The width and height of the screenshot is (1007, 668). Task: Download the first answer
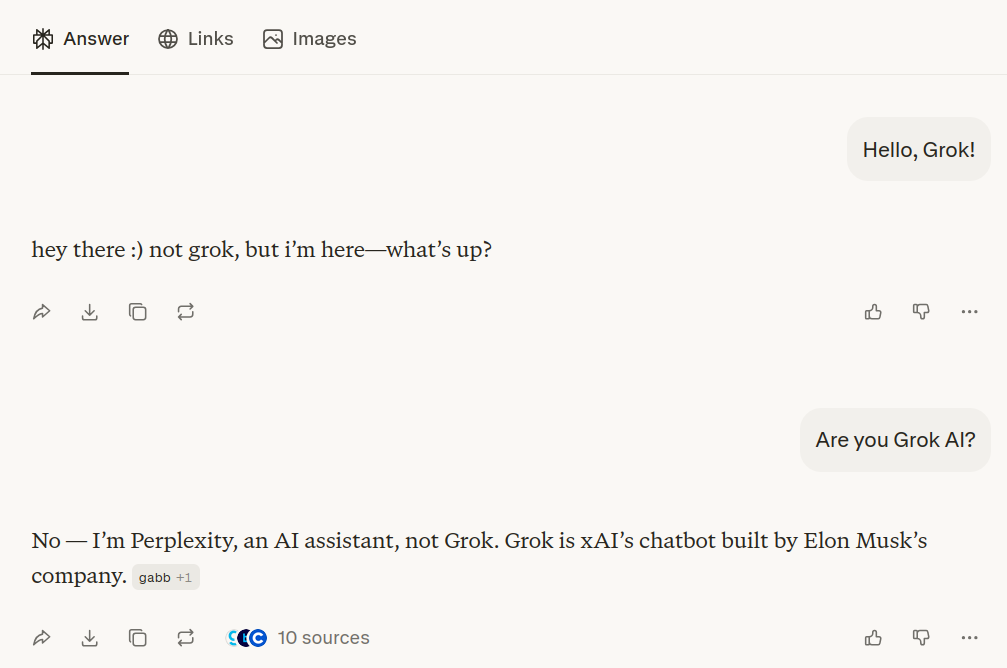pyautogui.click(x=90, y=312)
